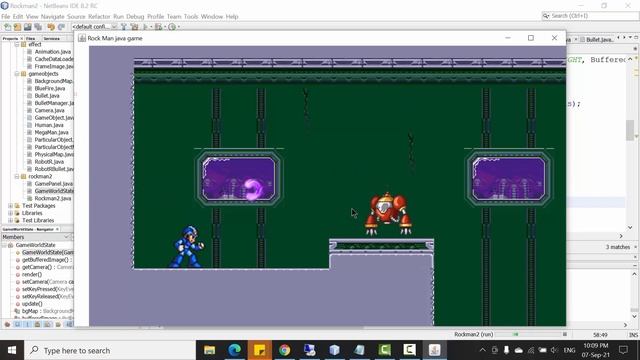Screen dimensions: 640x360
Task: Click the Camtasia green C taskbar icon
Action: point(384,350)
